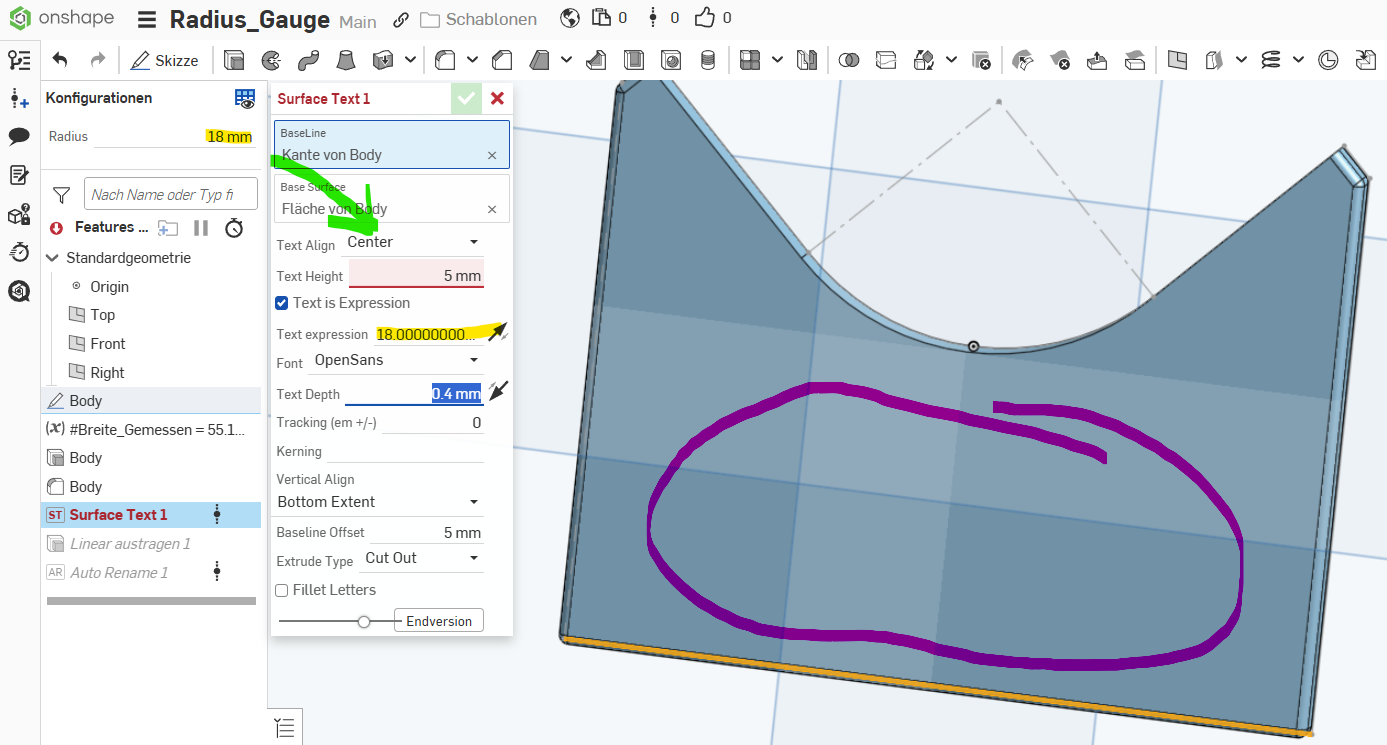The height and width of the screenshot is (745, 1387).
Task: Accept the Surface Text 1 feature
Action: (x=465, y=98)
